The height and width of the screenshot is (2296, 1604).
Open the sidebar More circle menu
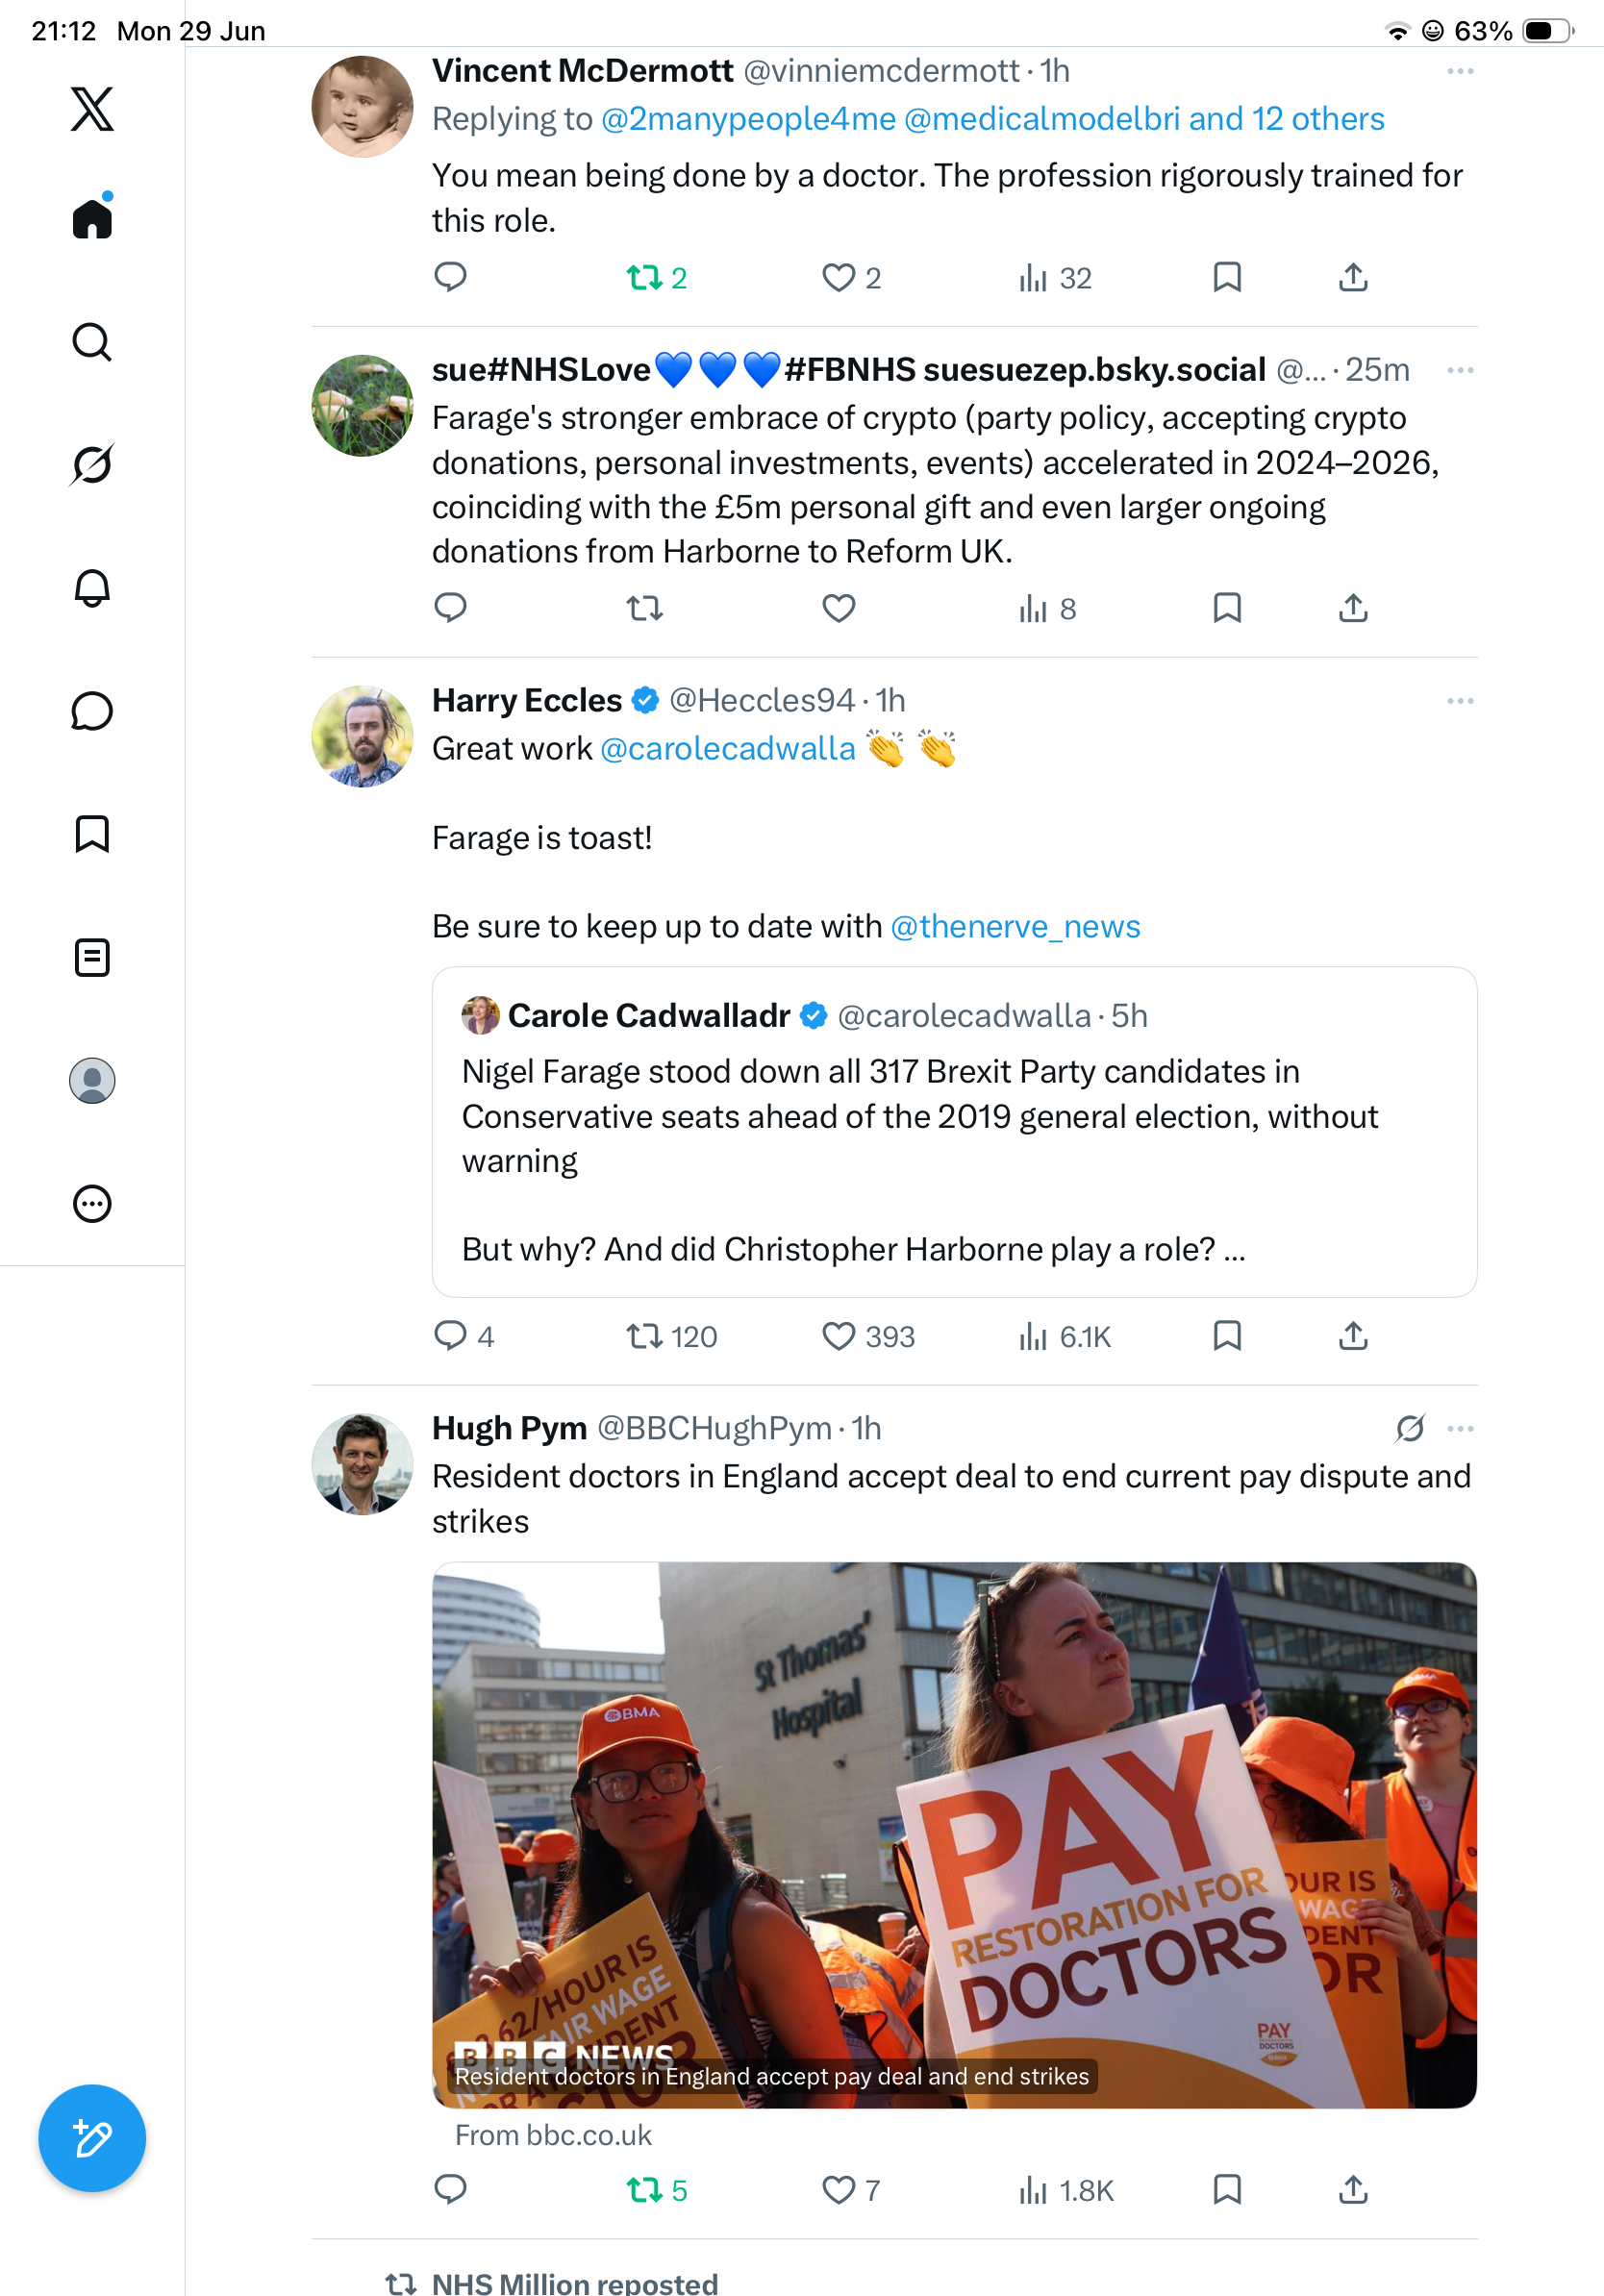click(x=92, y=1204)
